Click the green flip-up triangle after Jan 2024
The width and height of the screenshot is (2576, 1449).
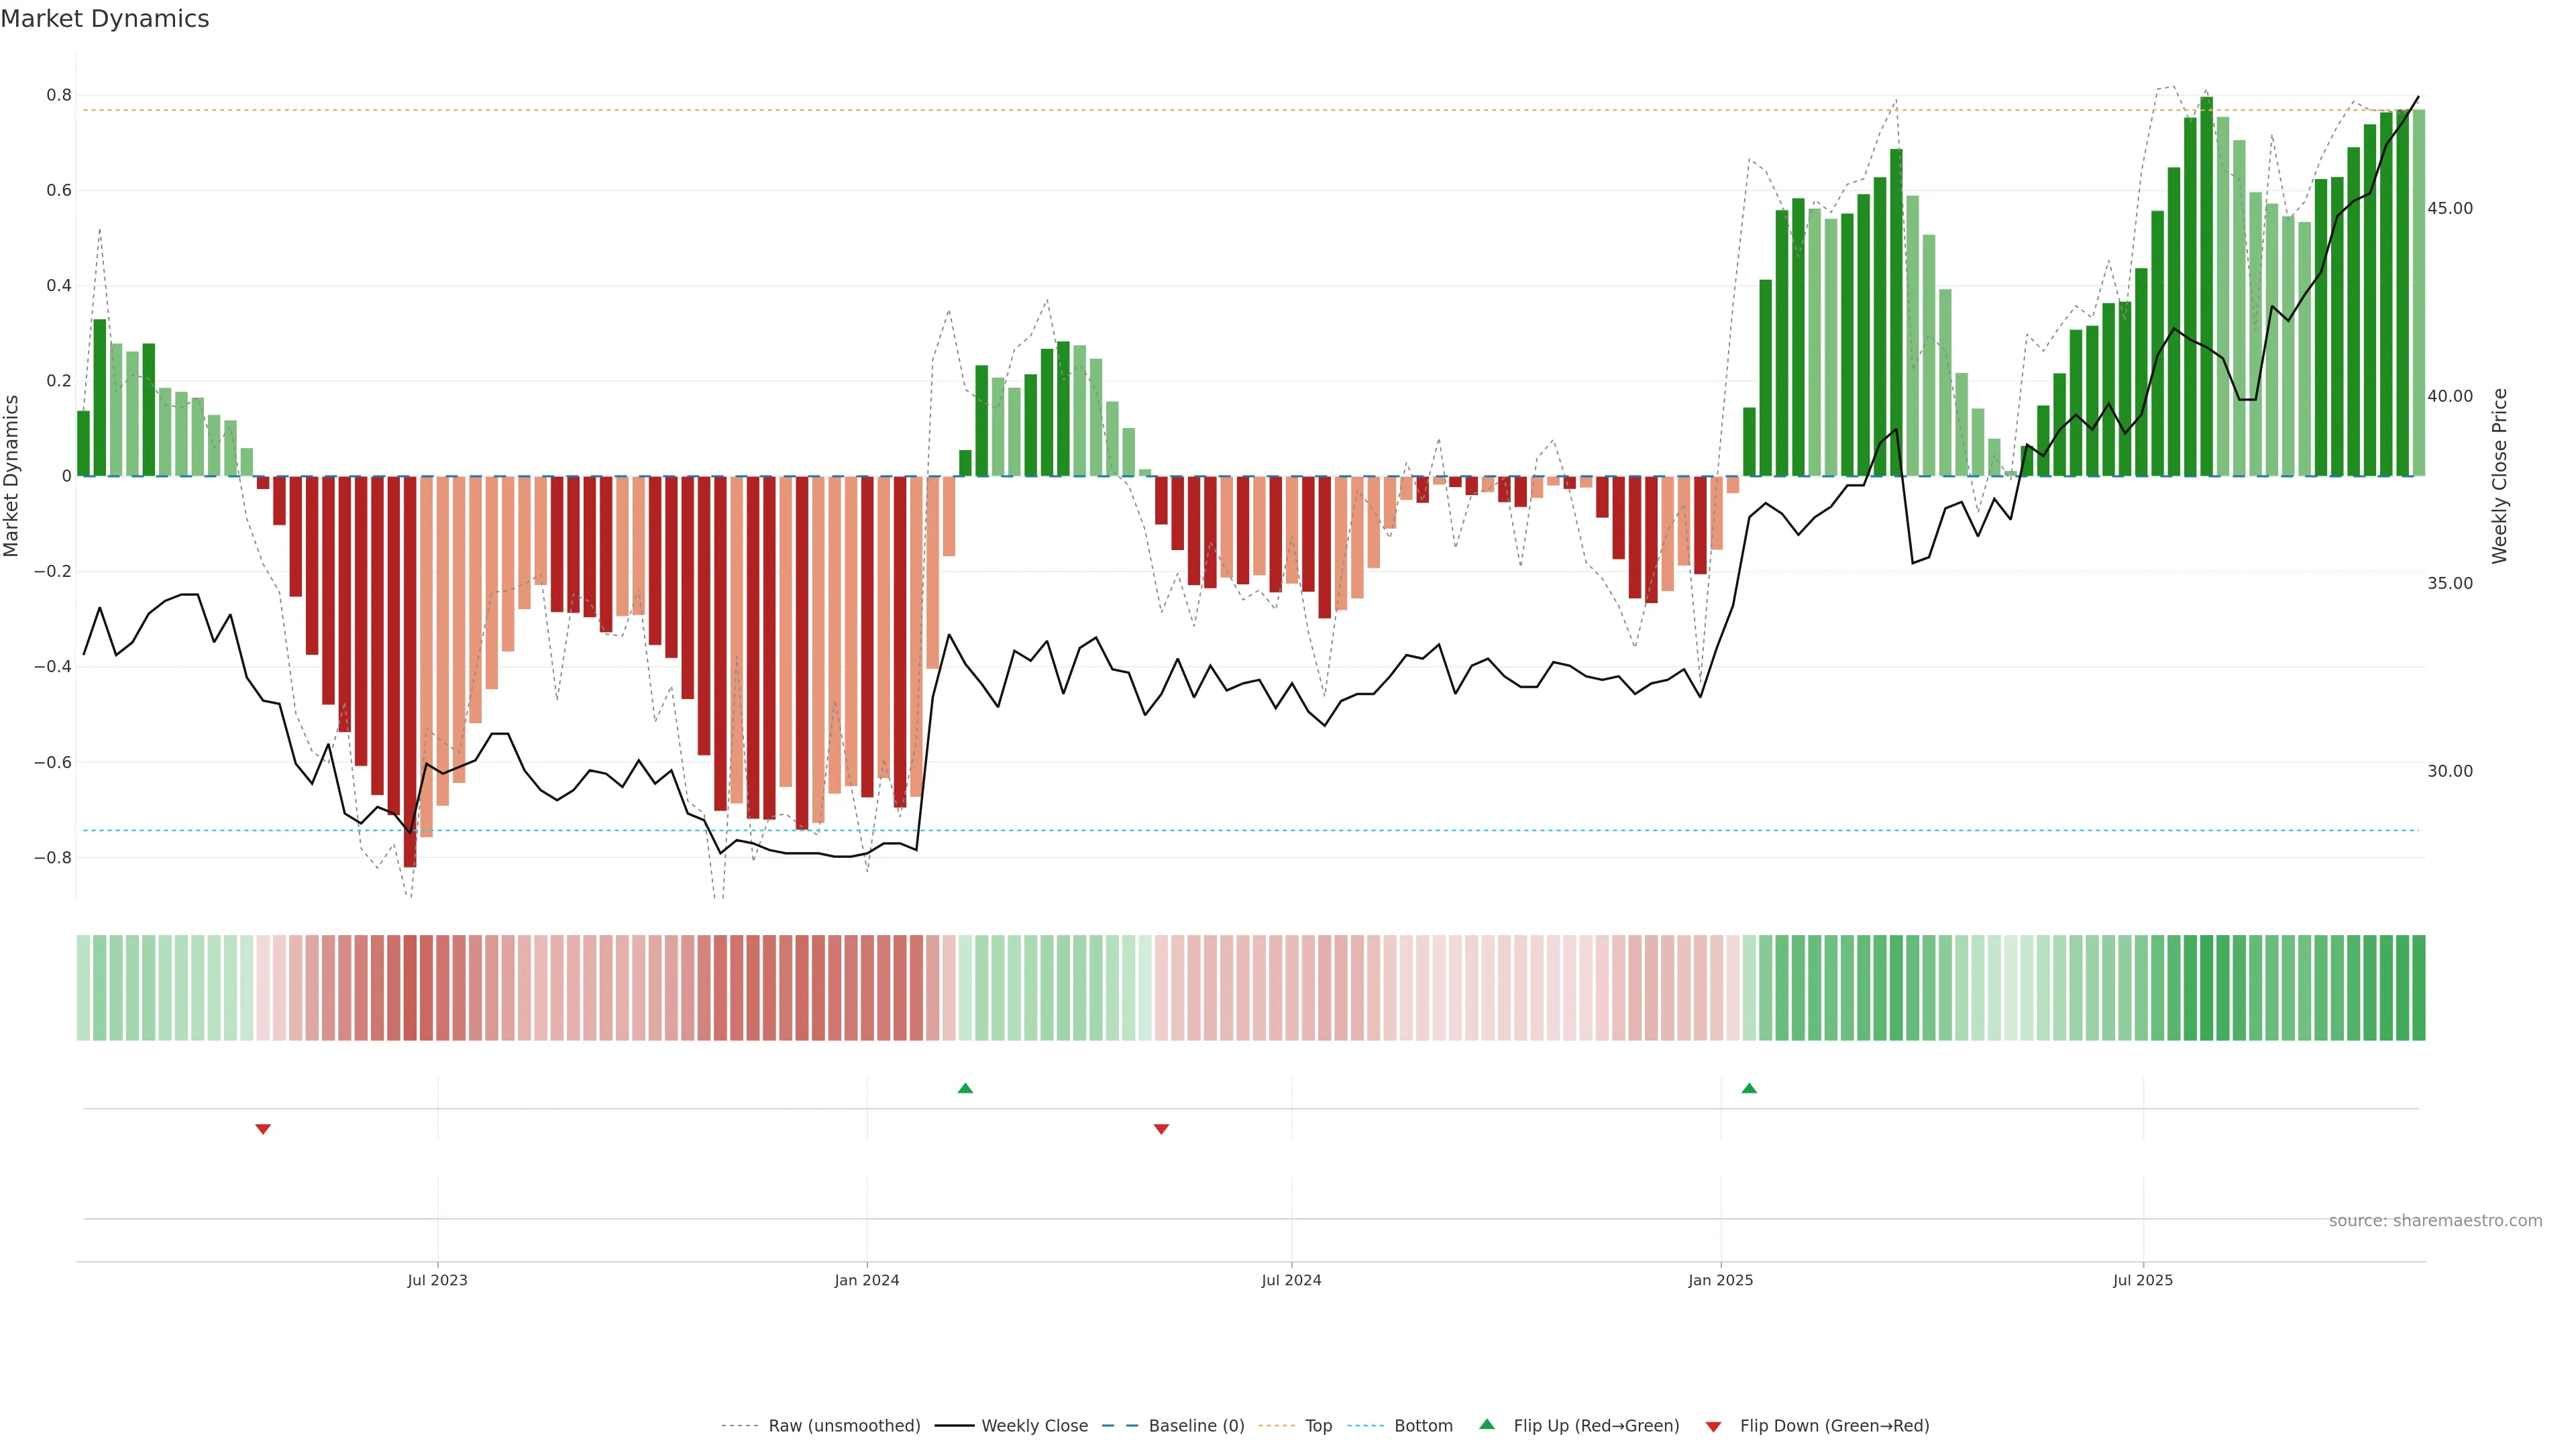[x=965, y=1088]
